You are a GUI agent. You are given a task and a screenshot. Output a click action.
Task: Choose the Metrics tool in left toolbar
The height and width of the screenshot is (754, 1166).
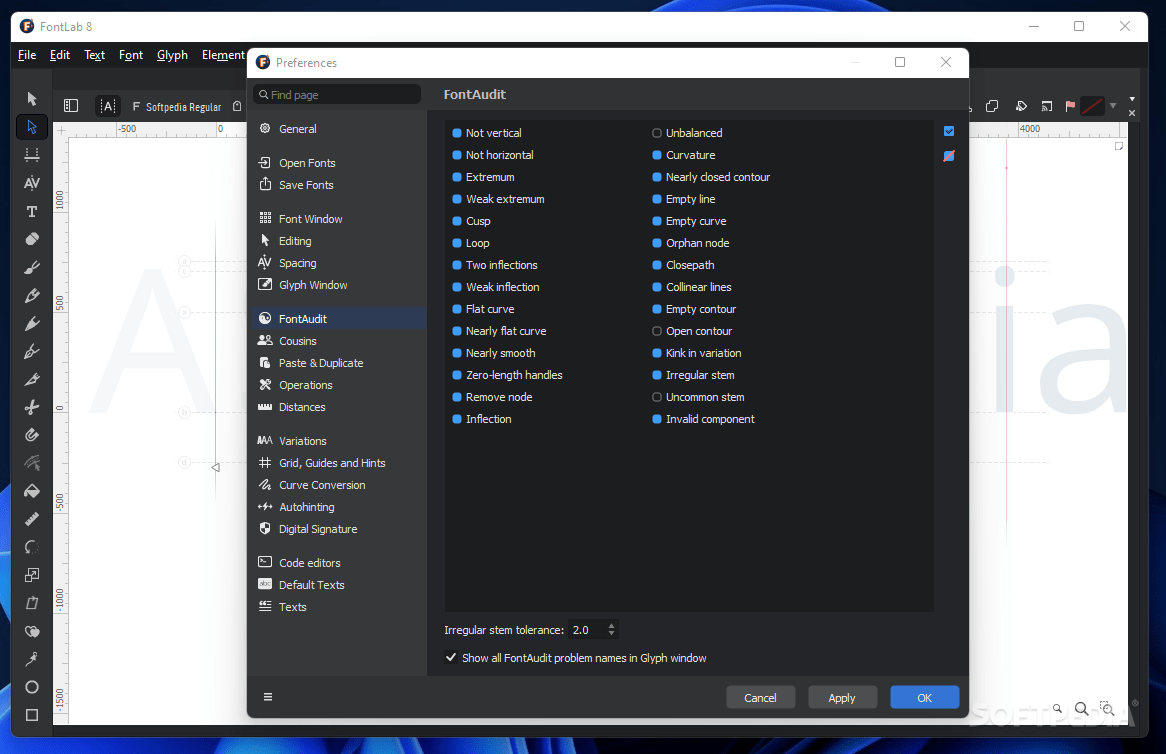(32, 155)
